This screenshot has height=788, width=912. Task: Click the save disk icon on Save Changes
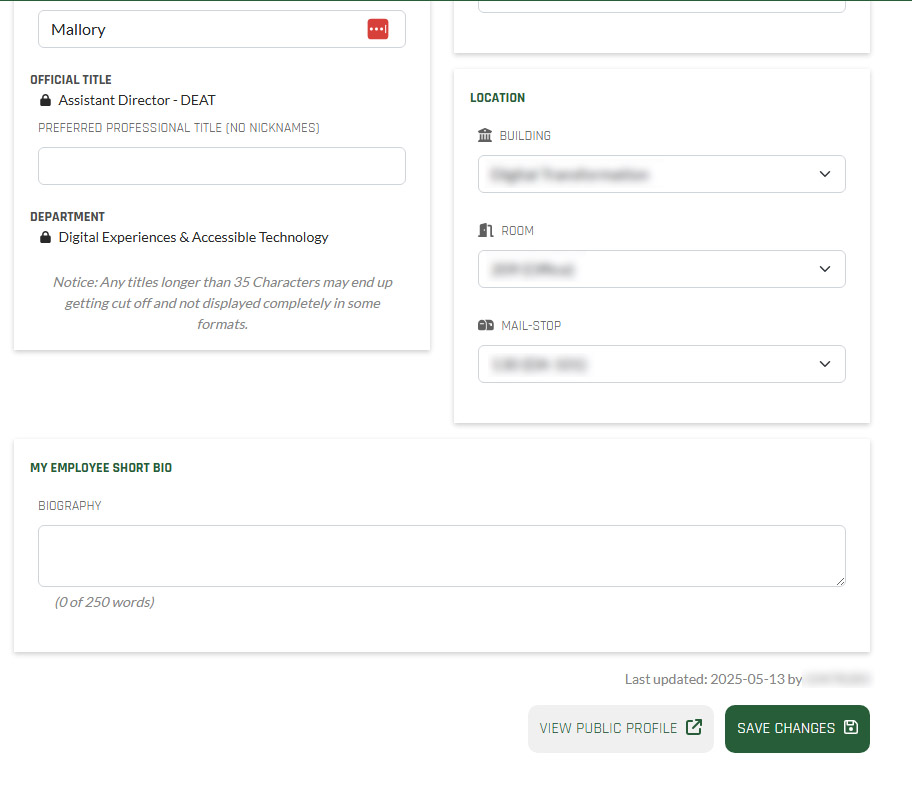(x=852, y=728)
